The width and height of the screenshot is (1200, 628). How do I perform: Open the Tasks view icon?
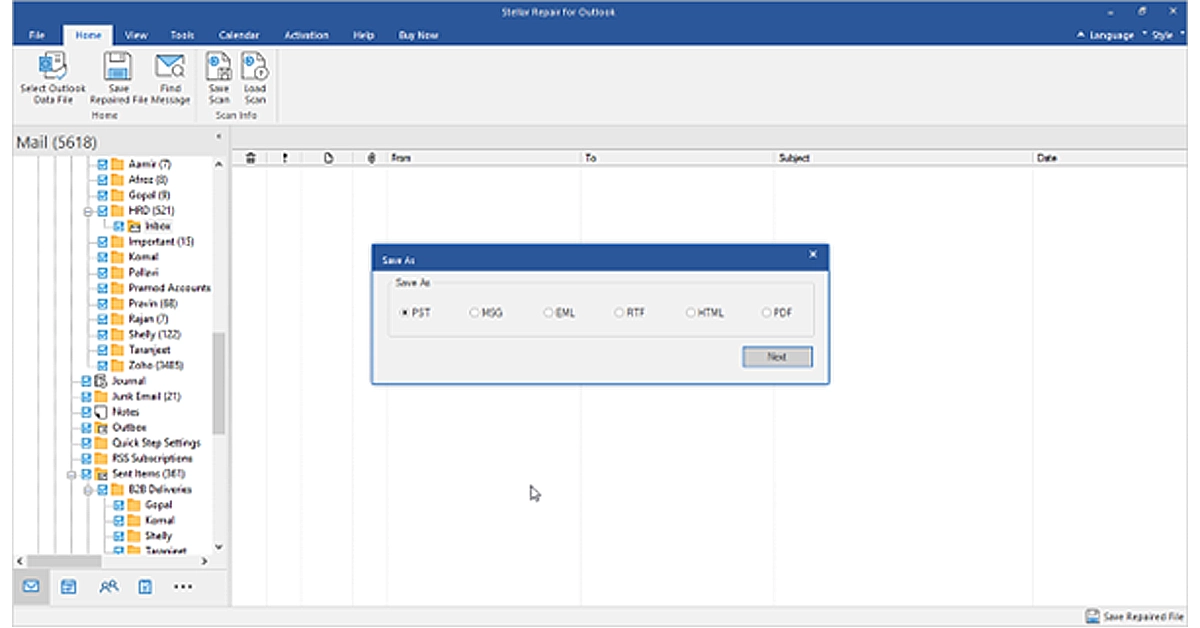tap(145, 586)
